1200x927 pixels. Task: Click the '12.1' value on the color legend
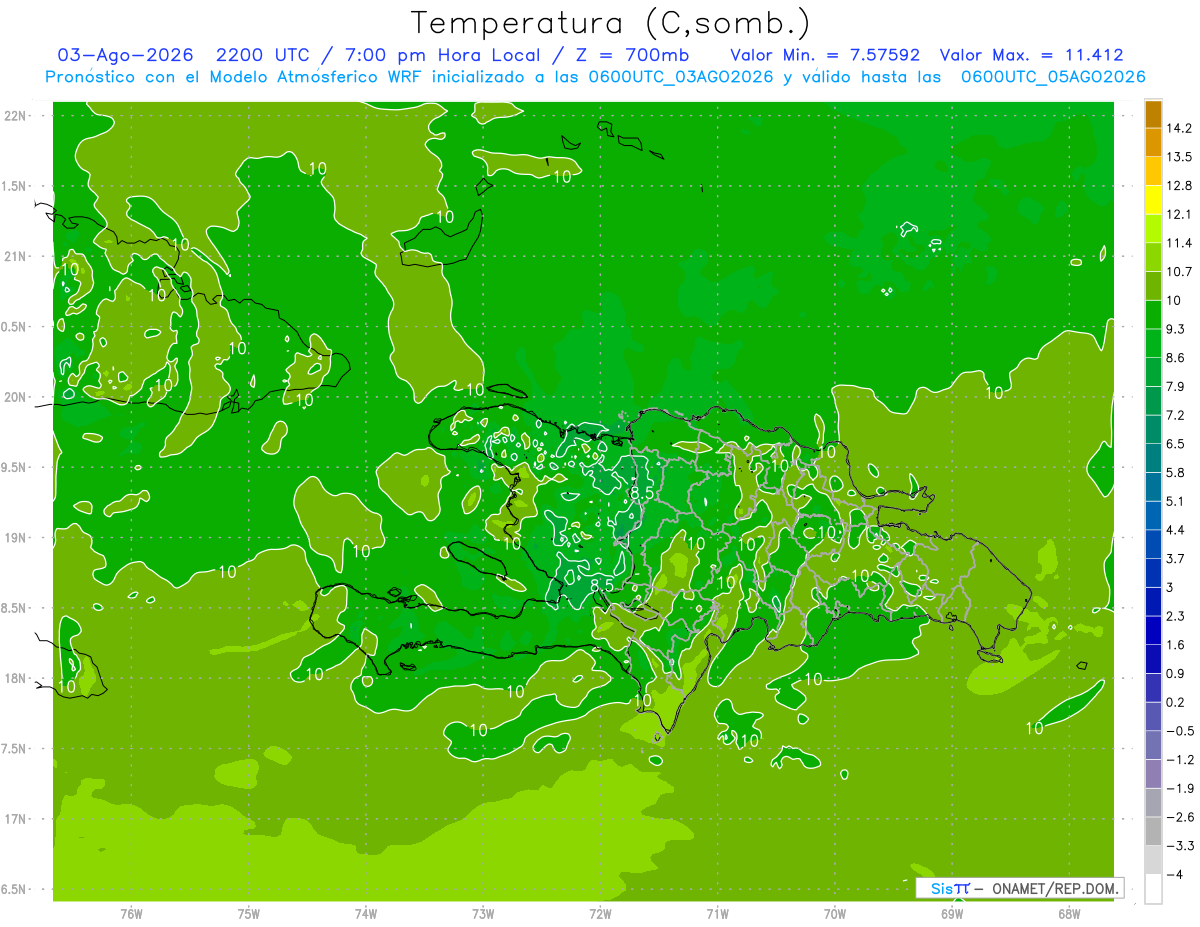(x=1179, y=214)
